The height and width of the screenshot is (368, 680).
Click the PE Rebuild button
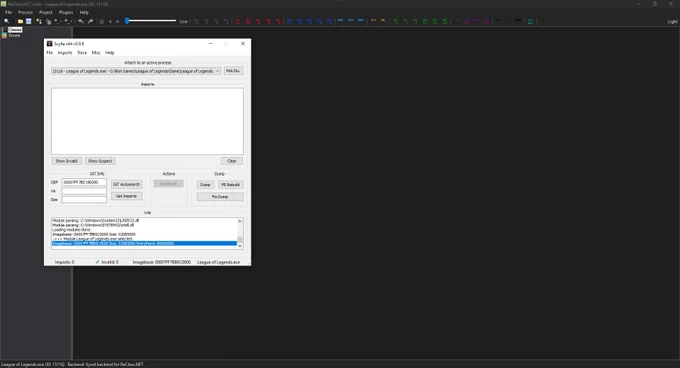click(230, 185)
